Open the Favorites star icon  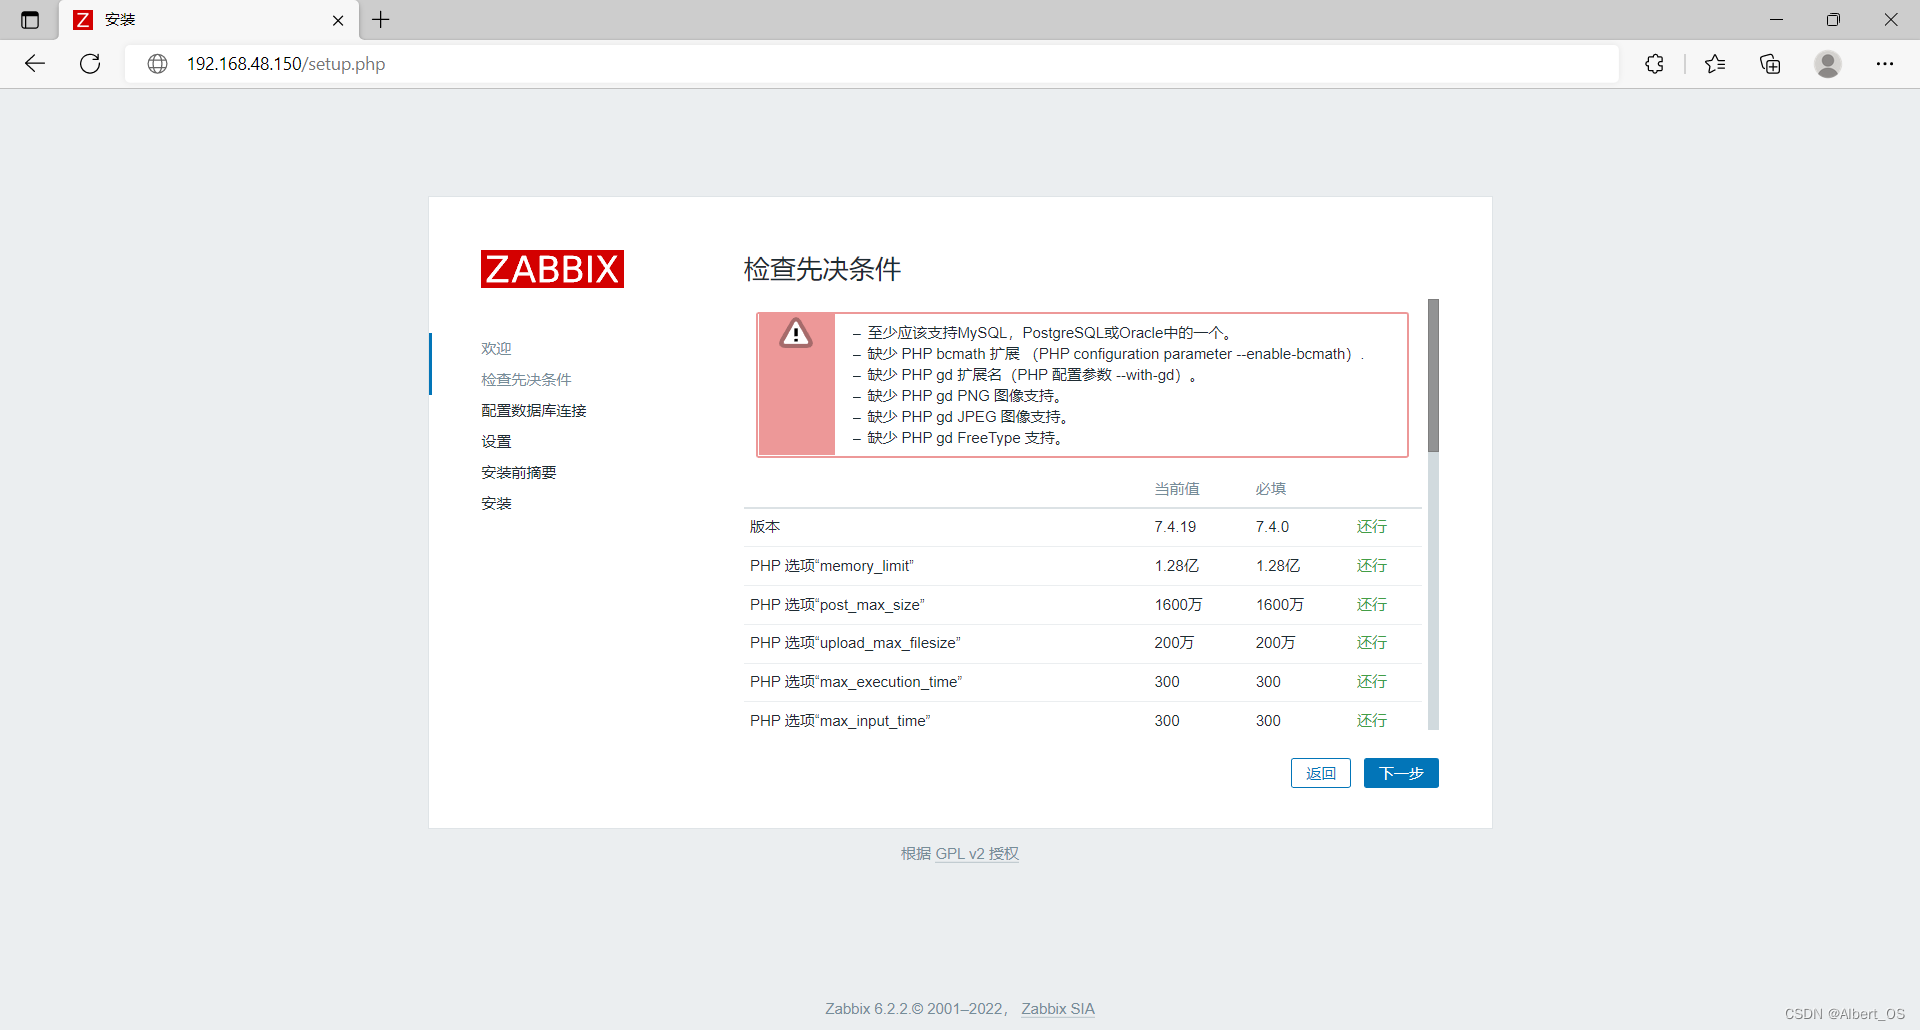click(1715, 64)
